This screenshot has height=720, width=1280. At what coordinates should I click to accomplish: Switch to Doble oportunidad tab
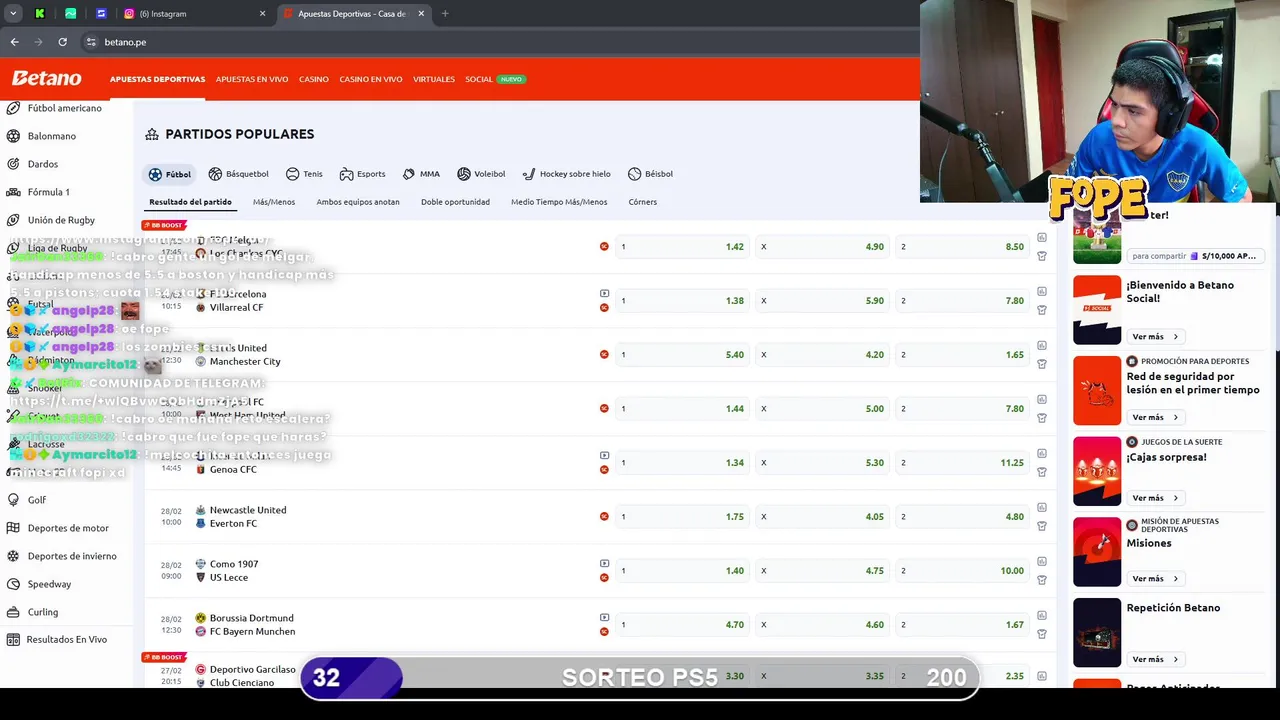click(x=455, y=202)
